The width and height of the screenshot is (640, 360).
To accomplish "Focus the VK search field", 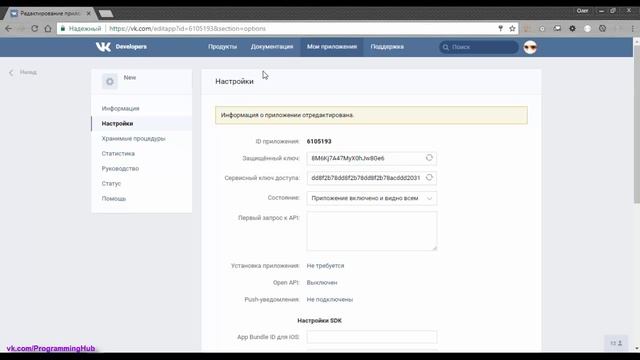I will coord(479,47).
